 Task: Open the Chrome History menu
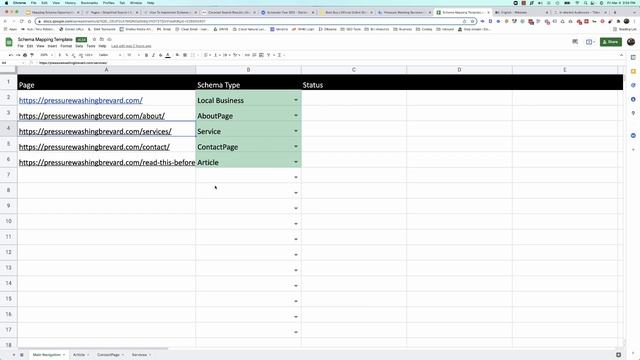70,3
